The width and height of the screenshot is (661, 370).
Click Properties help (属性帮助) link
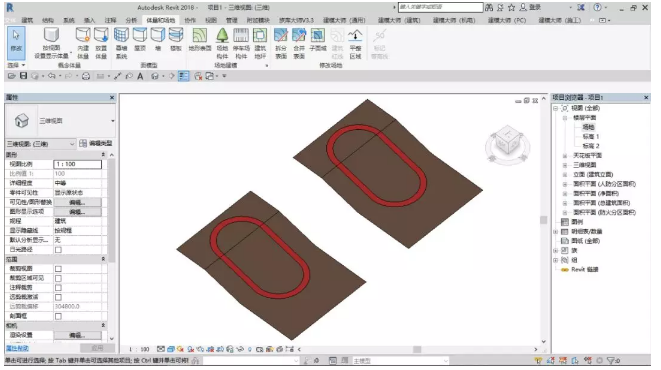(x=17, y=349)
